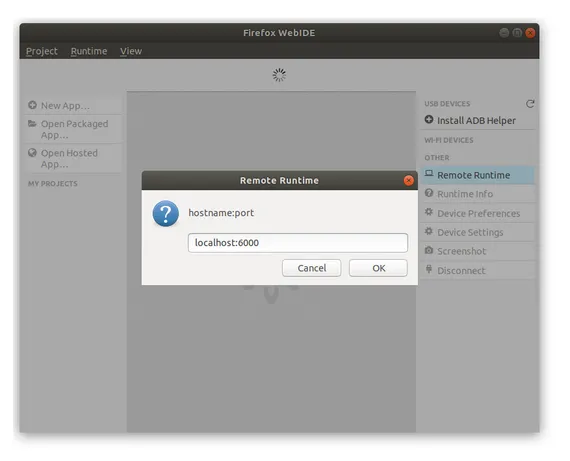Click Cancel in Remote Runtime dialog
The width and height of the screenshot is (570, 461).
click(x=312, y=268)
